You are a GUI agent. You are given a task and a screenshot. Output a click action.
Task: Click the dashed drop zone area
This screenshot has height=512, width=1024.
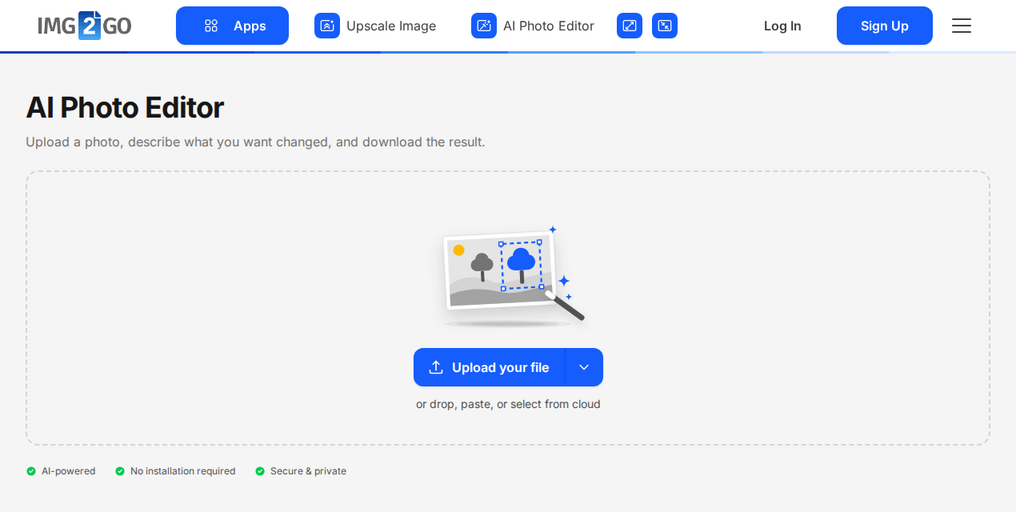[x=508, y=308]
